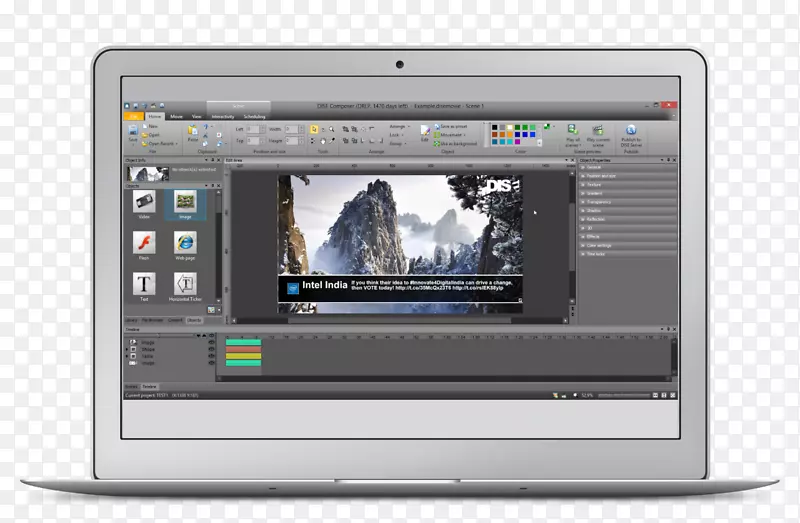The width and height of the screenshot is (800, 523).
Task: Adjust the zoom slider in status bar
Action: (x=623, y=395)
